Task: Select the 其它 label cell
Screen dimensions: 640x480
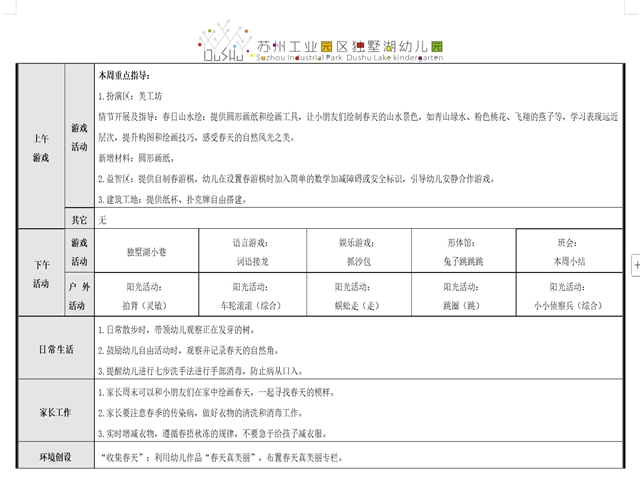Action: [x=80, y=220]
